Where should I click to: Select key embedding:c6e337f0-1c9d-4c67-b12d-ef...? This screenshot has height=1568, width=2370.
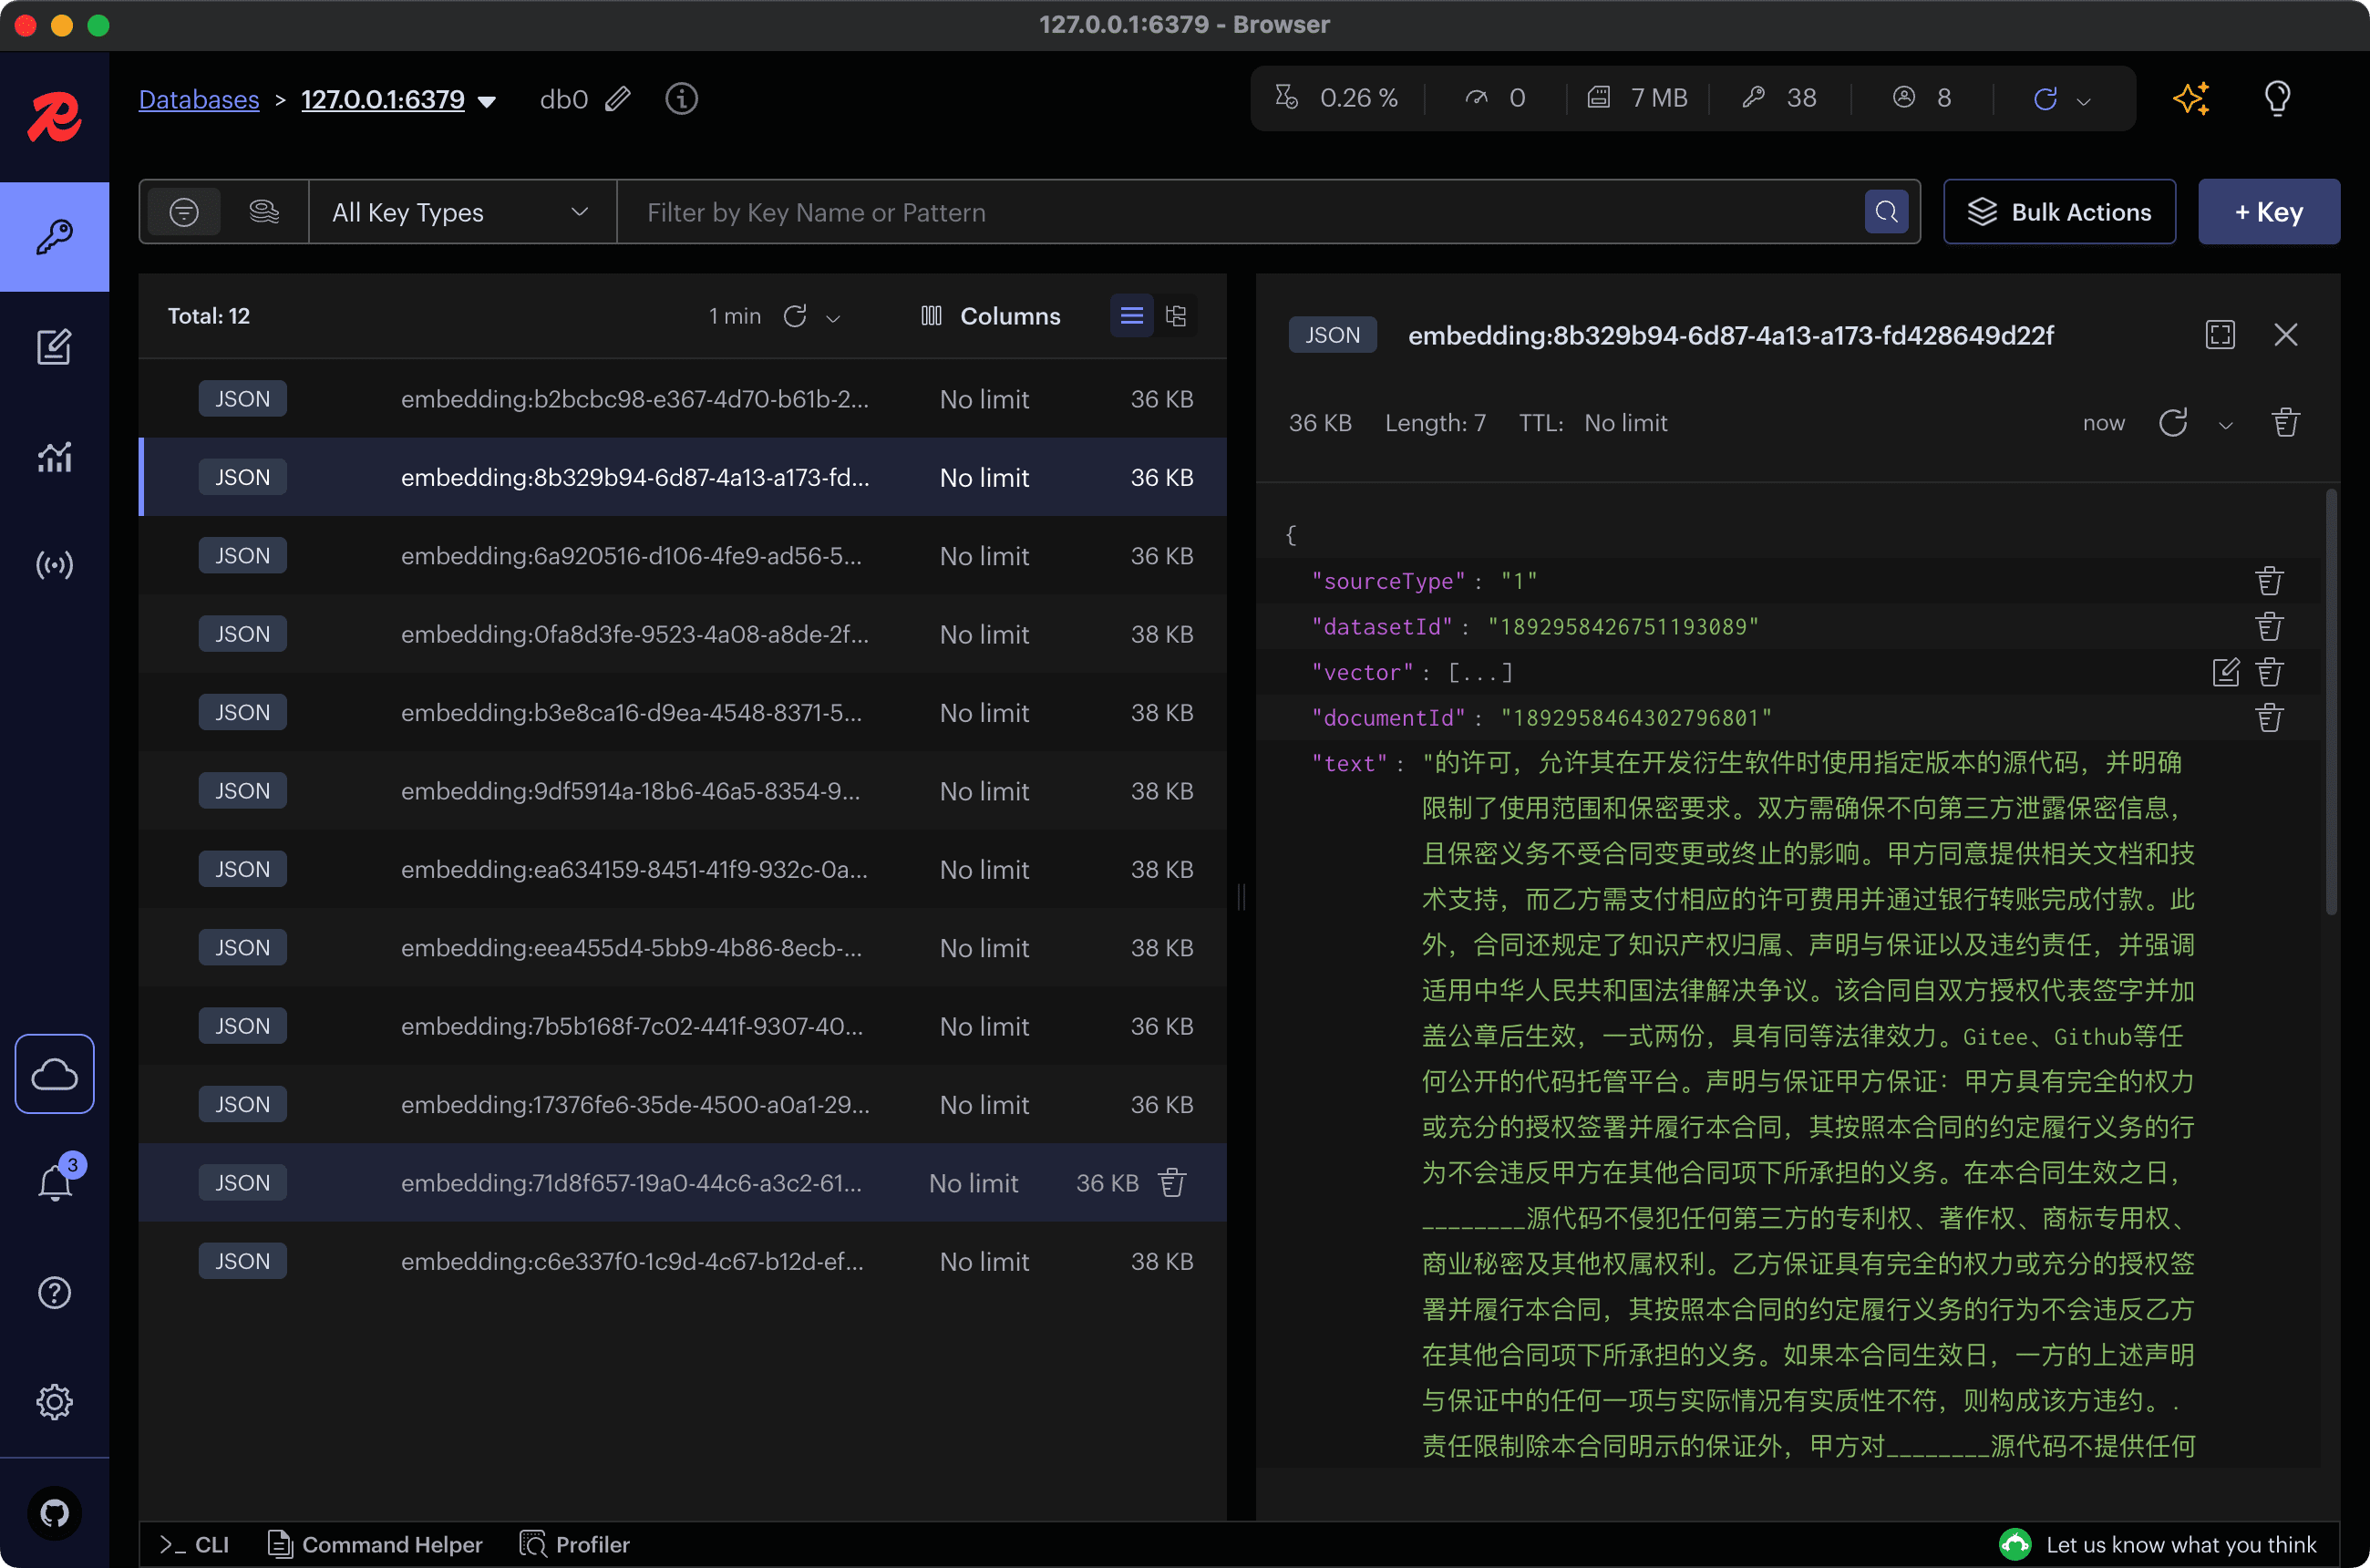[x=683, y=1262]
